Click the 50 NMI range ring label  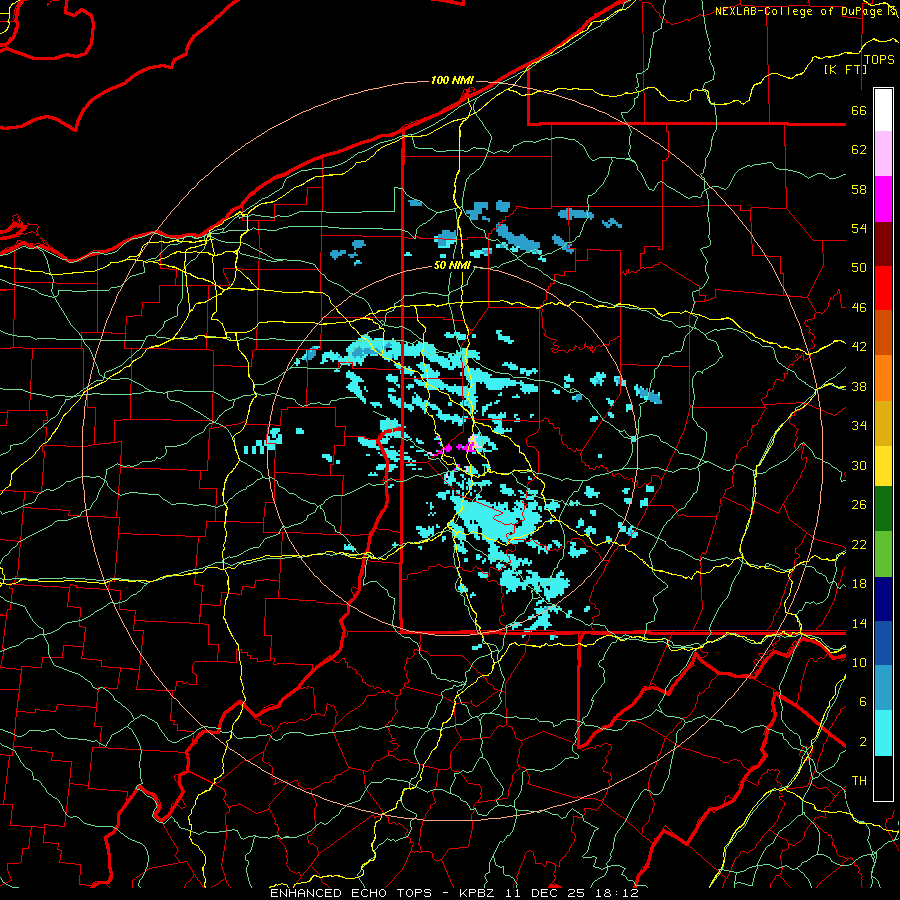[452, 265]
